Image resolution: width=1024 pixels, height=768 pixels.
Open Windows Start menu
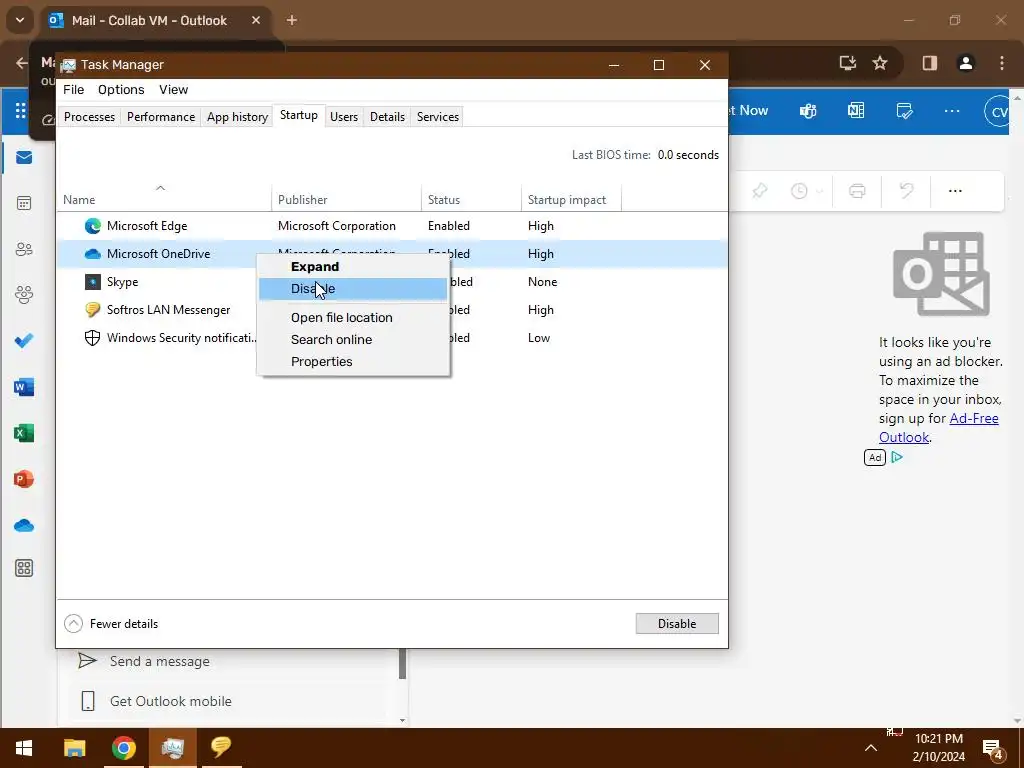click(x=24, y=748)
